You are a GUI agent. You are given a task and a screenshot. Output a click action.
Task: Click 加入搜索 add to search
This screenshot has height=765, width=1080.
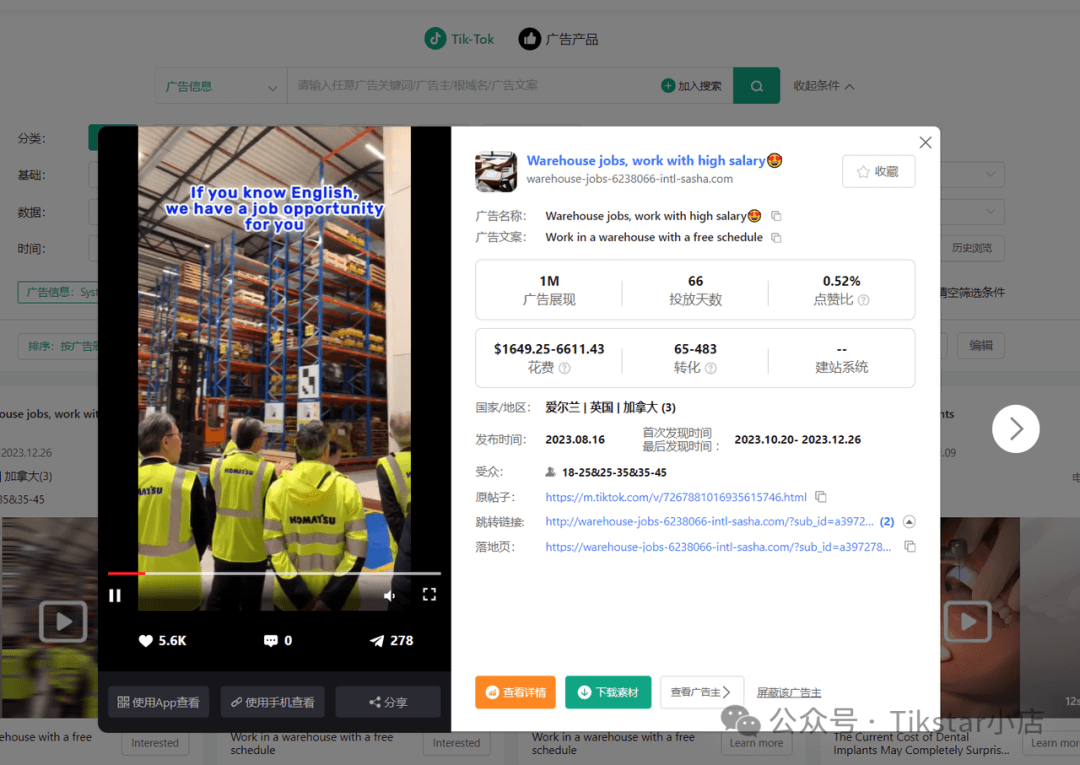click(x=692, y=86)
